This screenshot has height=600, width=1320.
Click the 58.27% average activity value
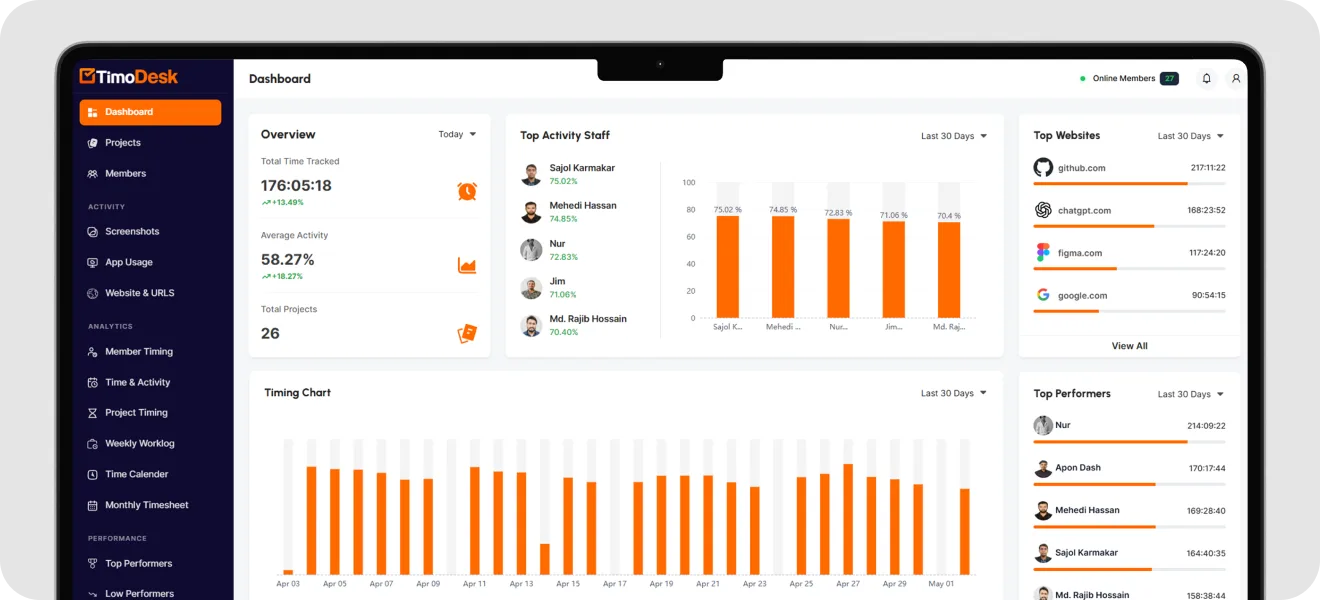click(288, 260)
